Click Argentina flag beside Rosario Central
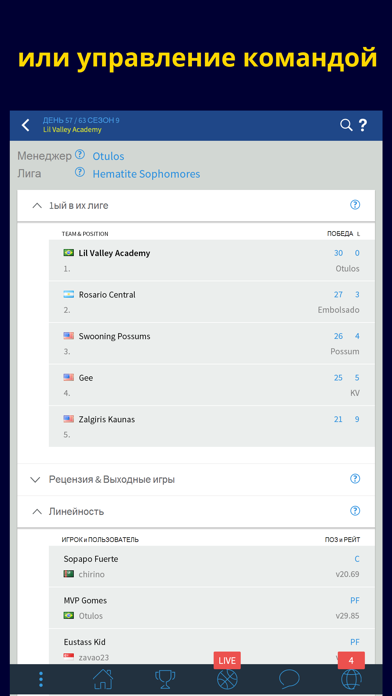Screen dimensions: 392x696 68,294
